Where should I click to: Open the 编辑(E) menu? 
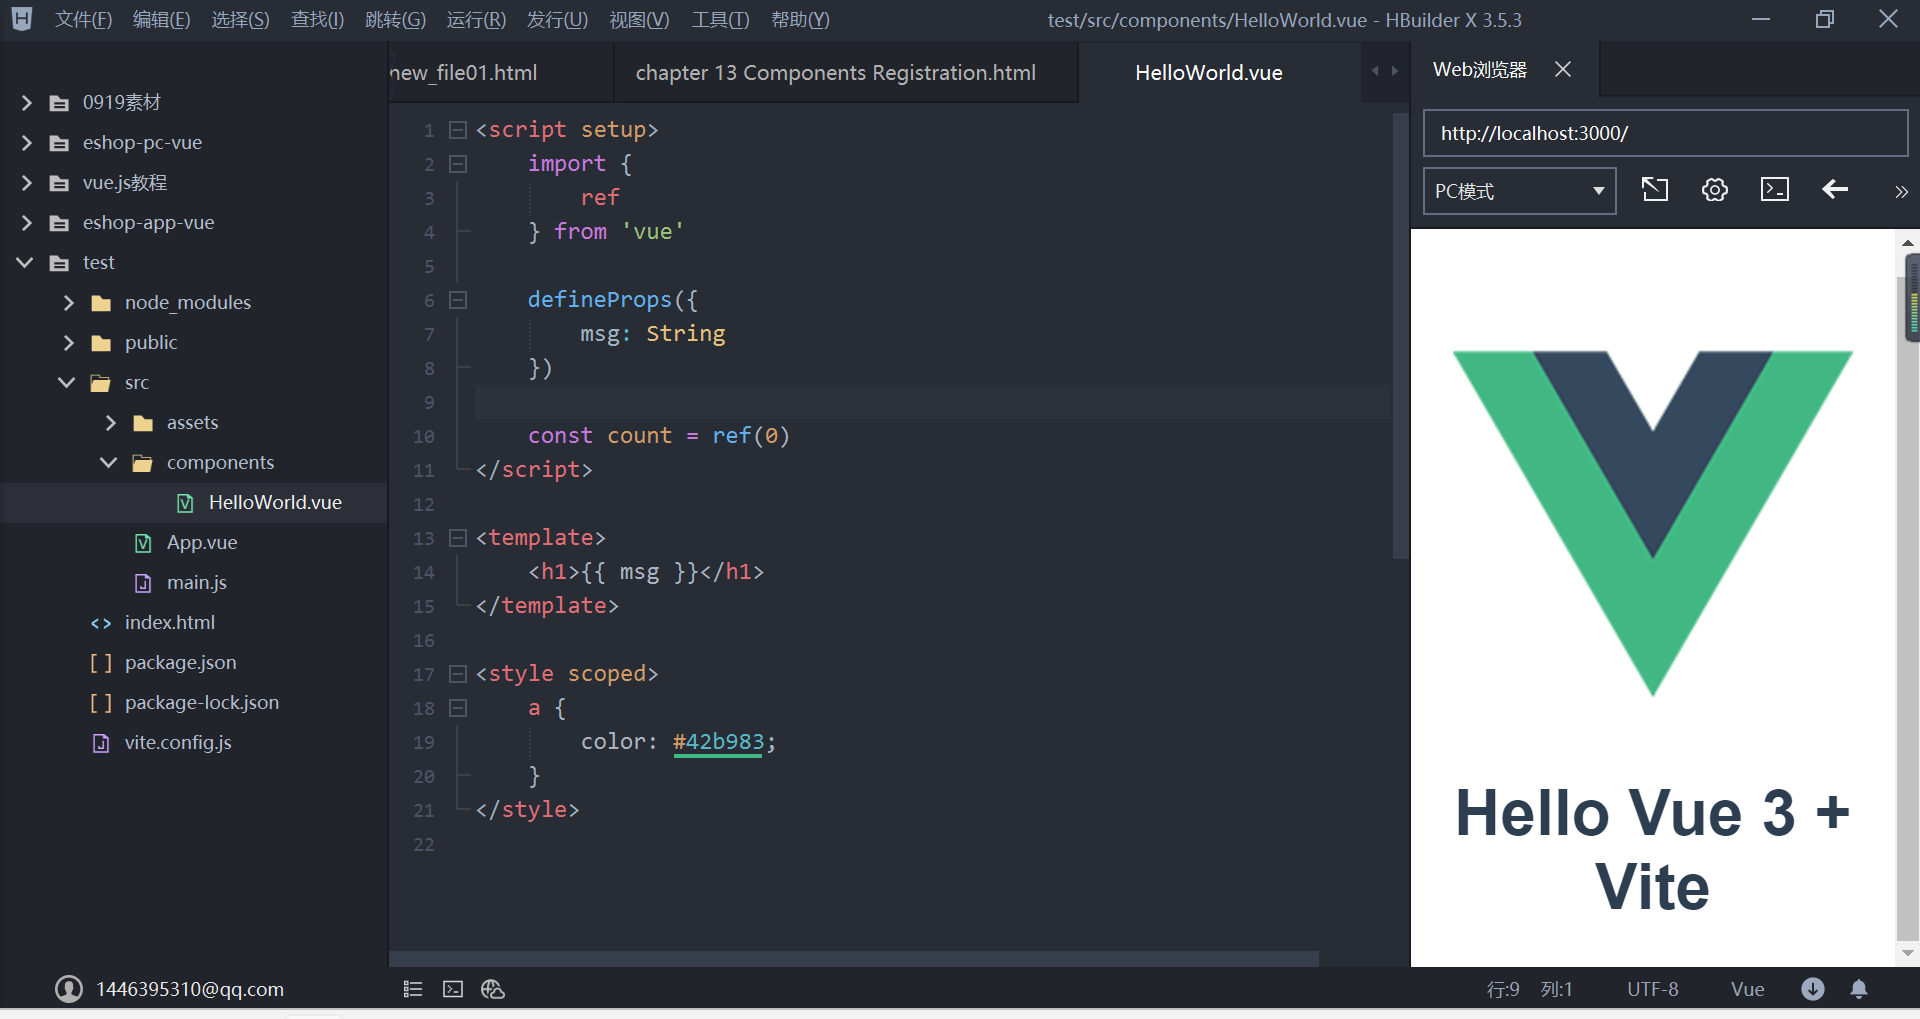(x=161, y=20)
